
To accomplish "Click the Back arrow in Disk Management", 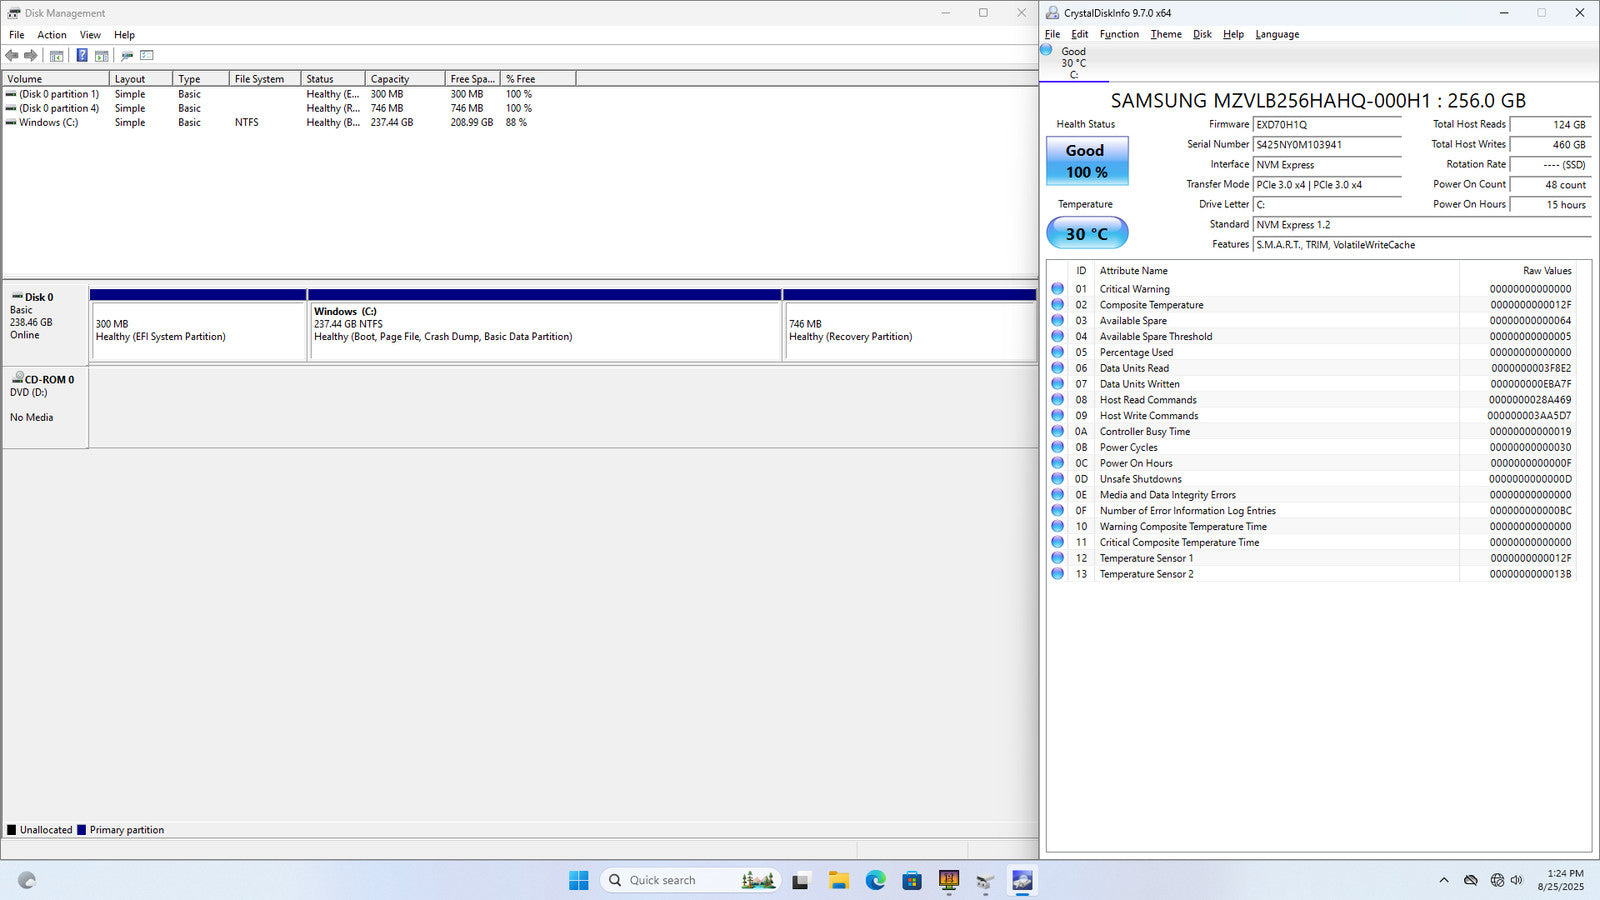I will [x=12, y=56].
